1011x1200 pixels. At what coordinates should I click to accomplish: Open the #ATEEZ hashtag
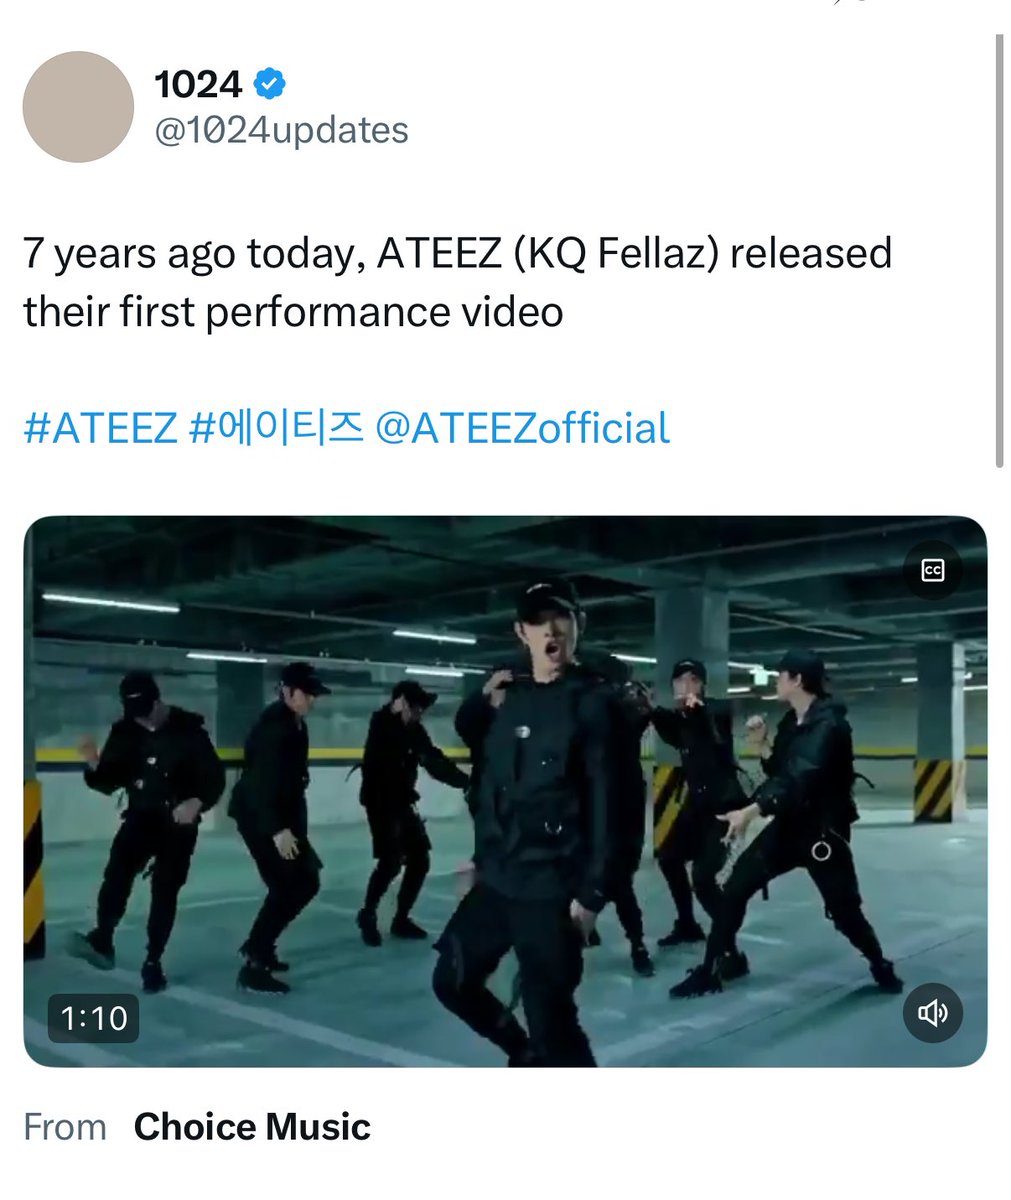click(x=100, y=428)
